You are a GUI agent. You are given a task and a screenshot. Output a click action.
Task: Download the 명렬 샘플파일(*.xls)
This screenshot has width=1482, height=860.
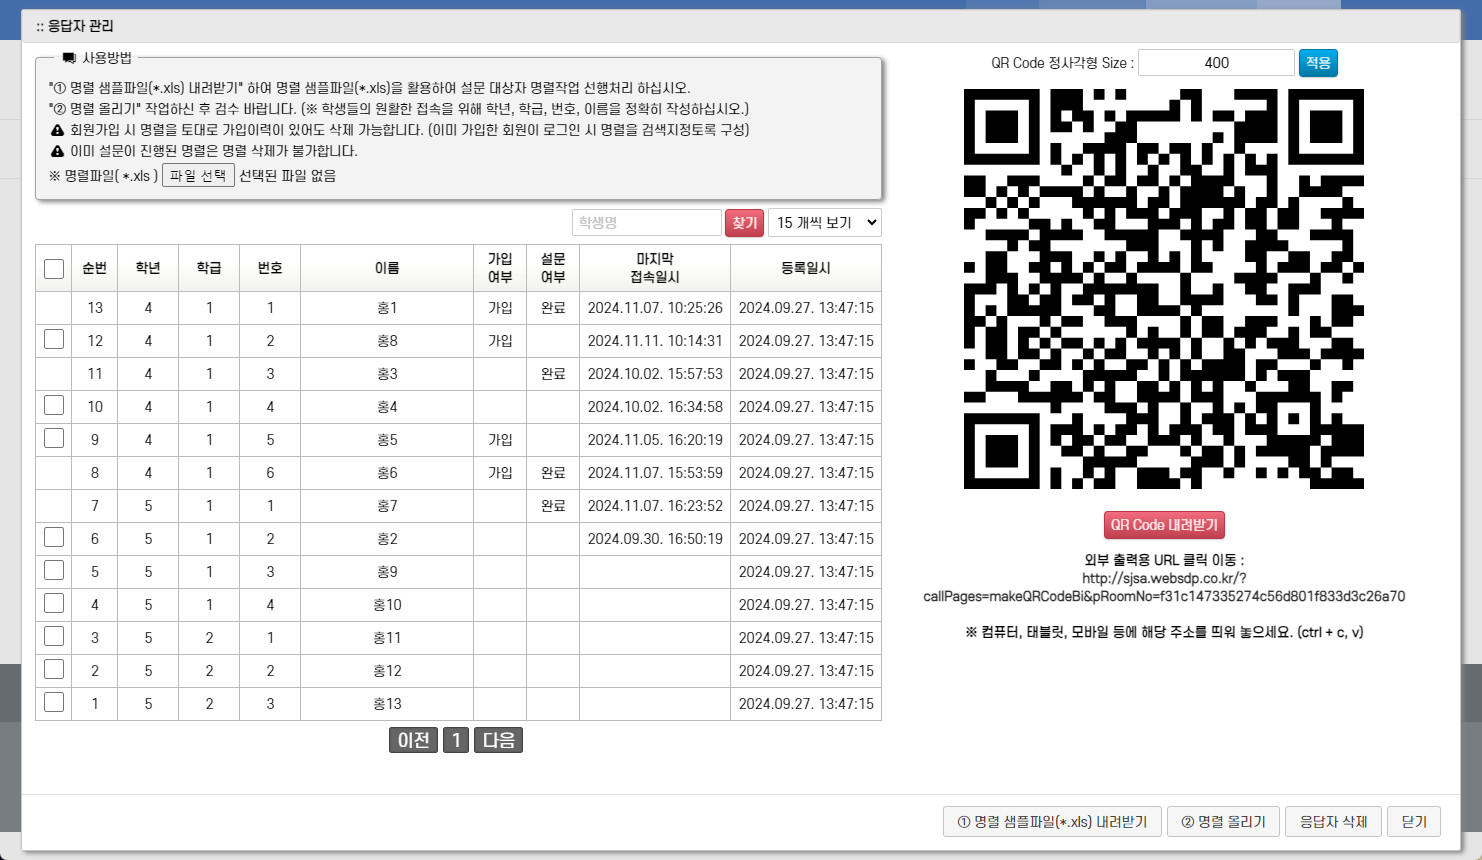tap(1052, 822)
